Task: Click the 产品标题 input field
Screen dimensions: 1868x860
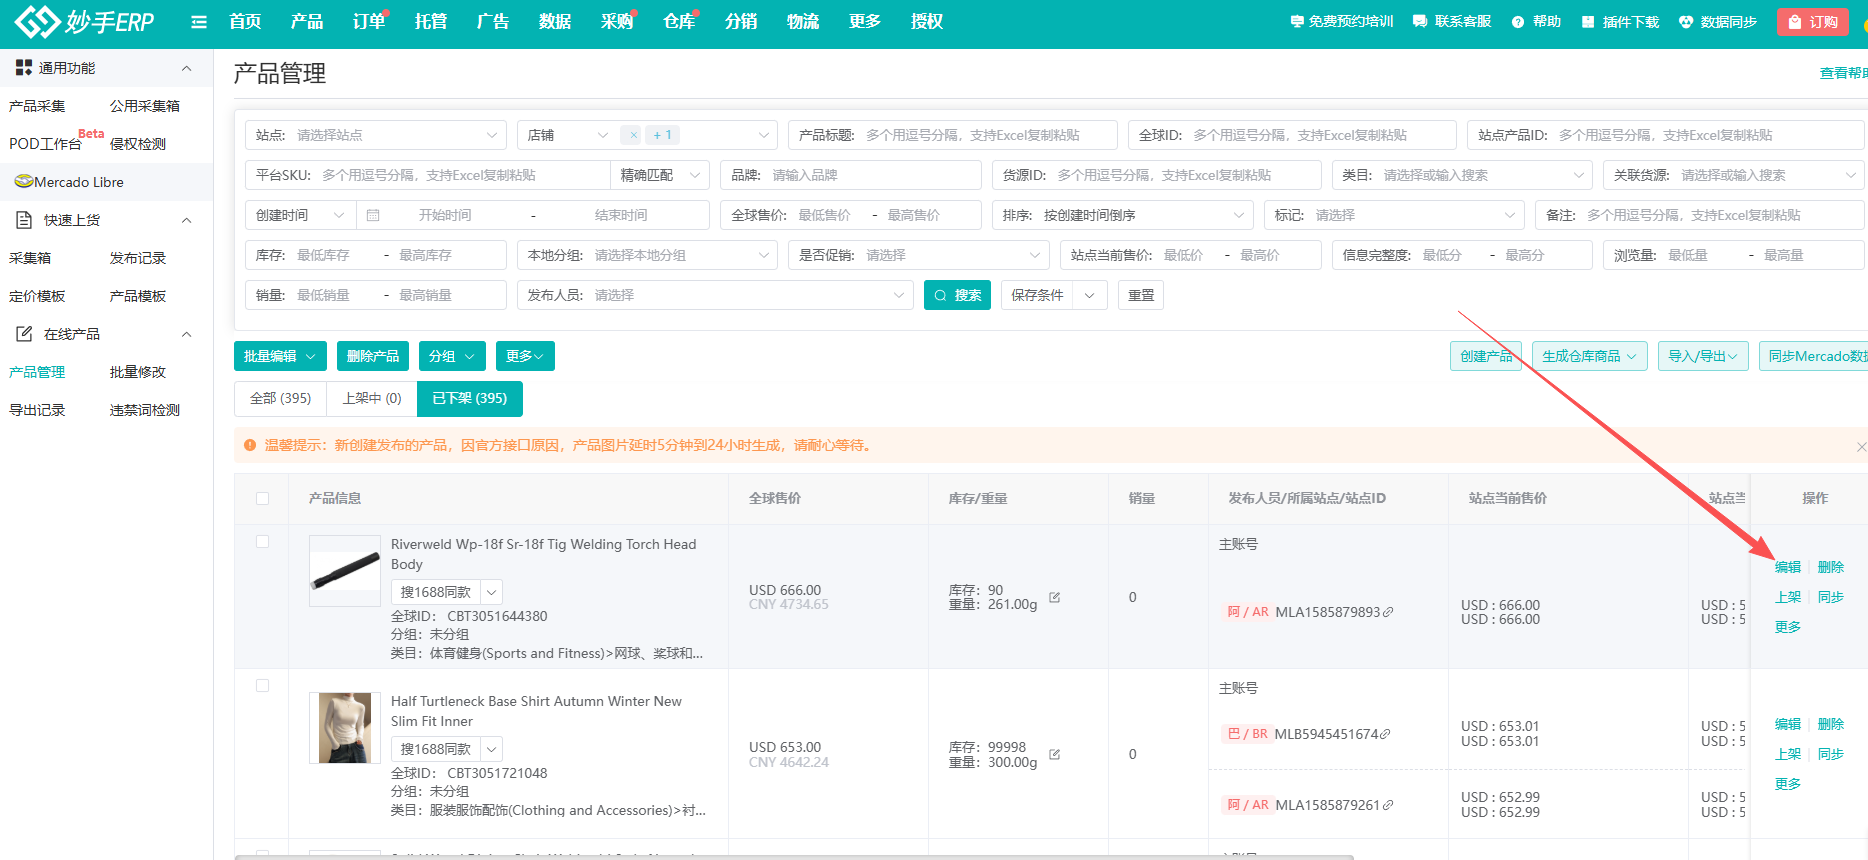Action: pyautogui.click(x=985, y=135)
